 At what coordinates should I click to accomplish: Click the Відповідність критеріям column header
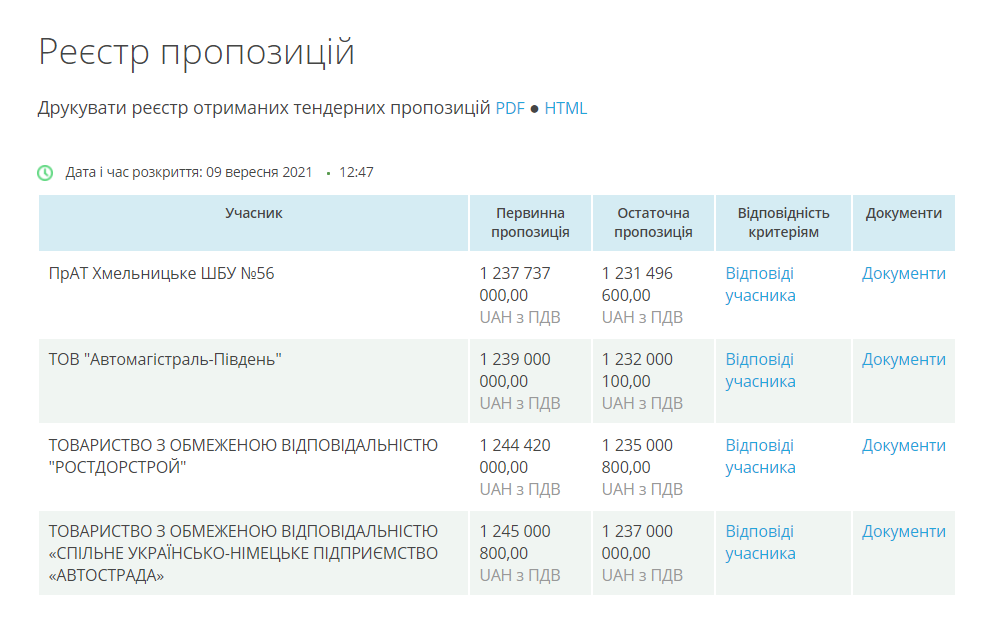(x=784, y=223)
